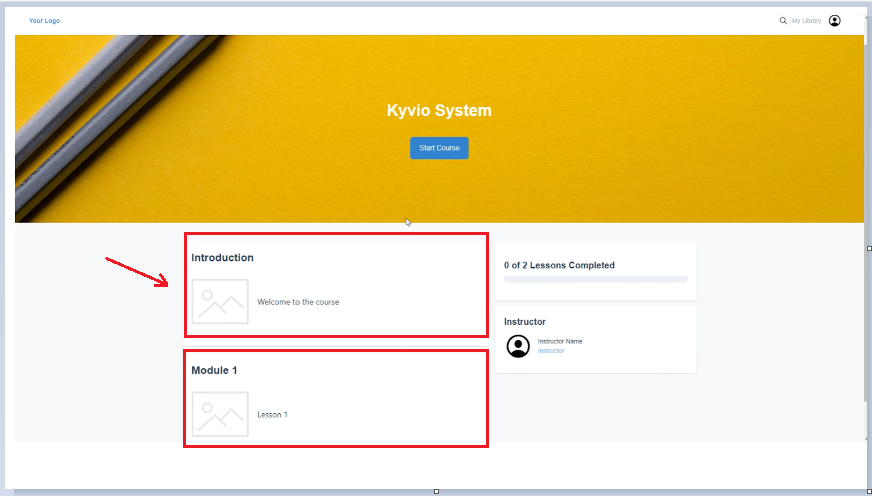Select the Introduction section heading
This screenshot has width=872, height=496.
tap(222, 258)
